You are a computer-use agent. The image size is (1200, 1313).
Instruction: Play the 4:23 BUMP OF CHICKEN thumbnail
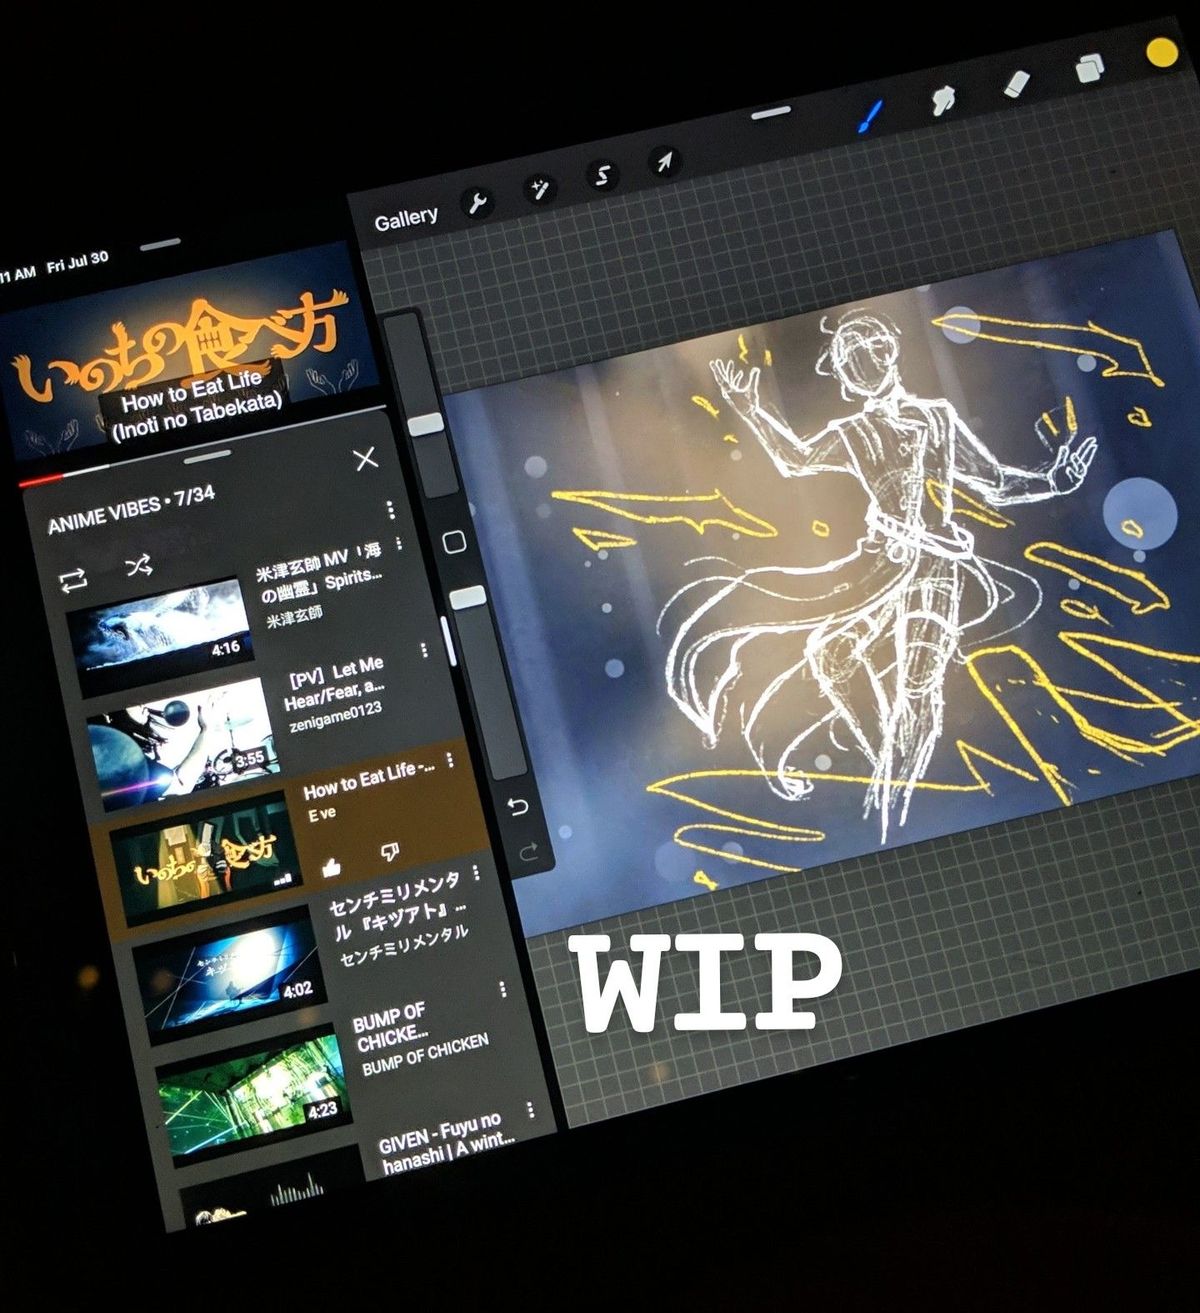257,1096
